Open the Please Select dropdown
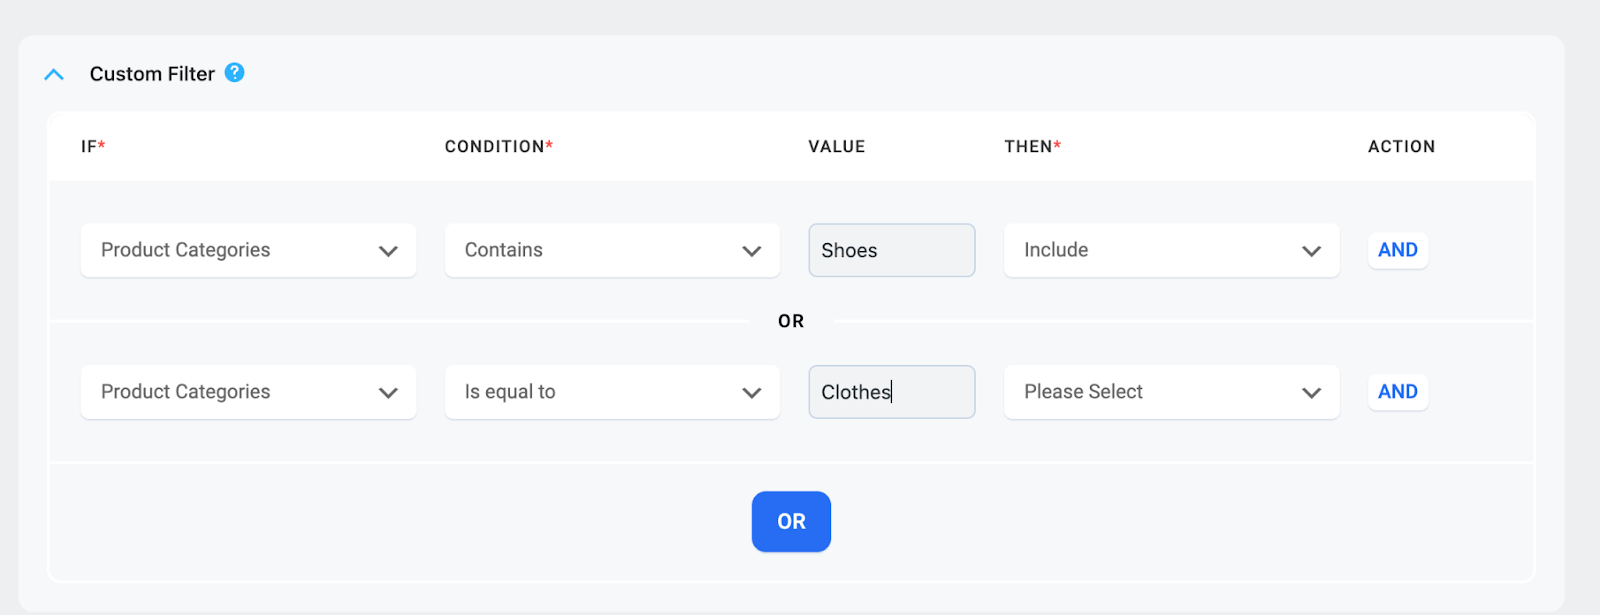The width and height of the screenshot is (1600, 615). pyautogui.click(x=1171, y=392)
